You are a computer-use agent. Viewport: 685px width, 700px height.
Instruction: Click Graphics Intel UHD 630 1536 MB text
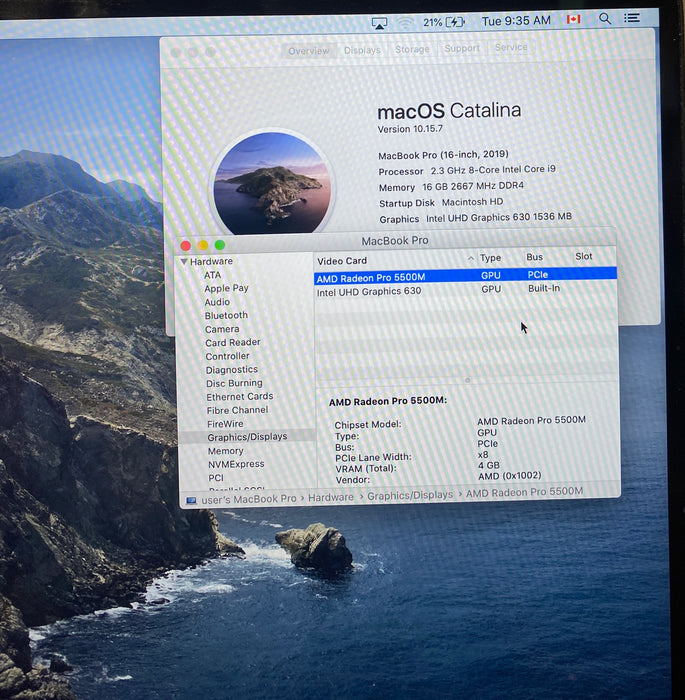(476, 218)
